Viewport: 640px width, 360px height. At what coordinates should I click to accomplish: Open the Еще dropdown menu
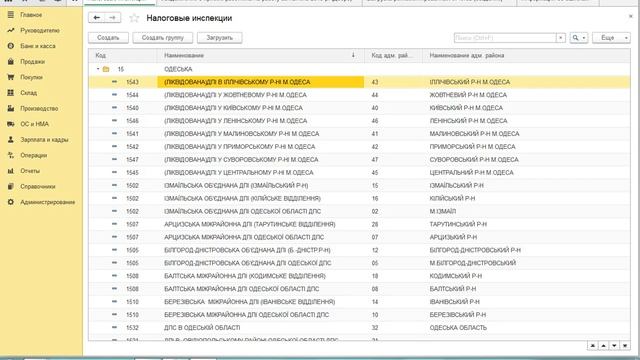coord(611,38)
